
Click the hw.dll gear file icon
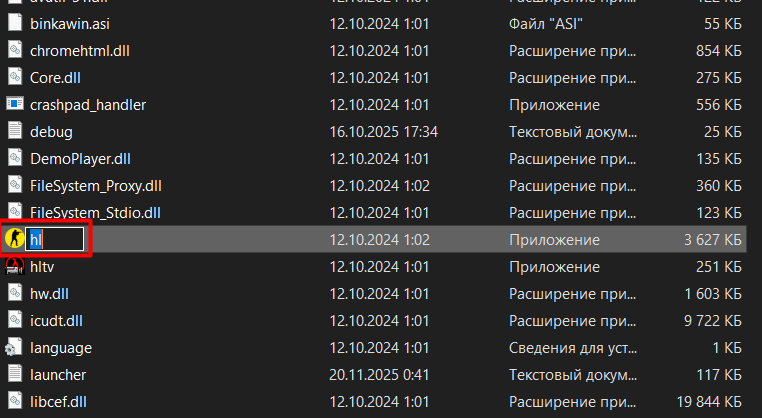15,293
